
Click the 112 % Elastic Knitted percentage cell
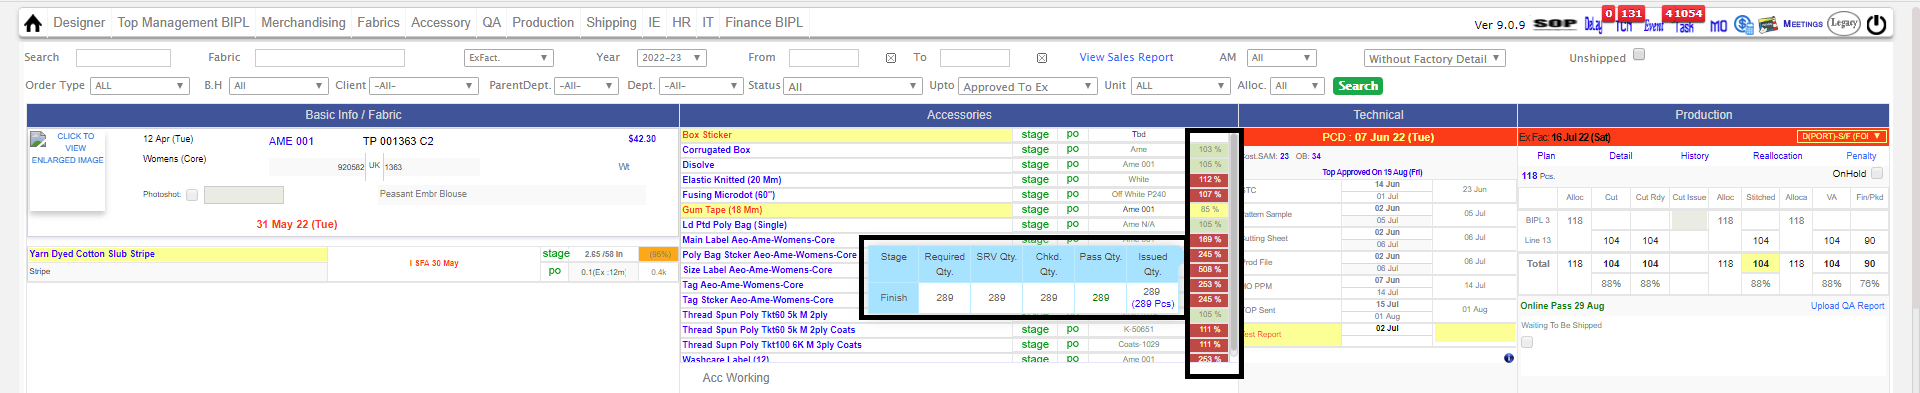(1209, 180)
